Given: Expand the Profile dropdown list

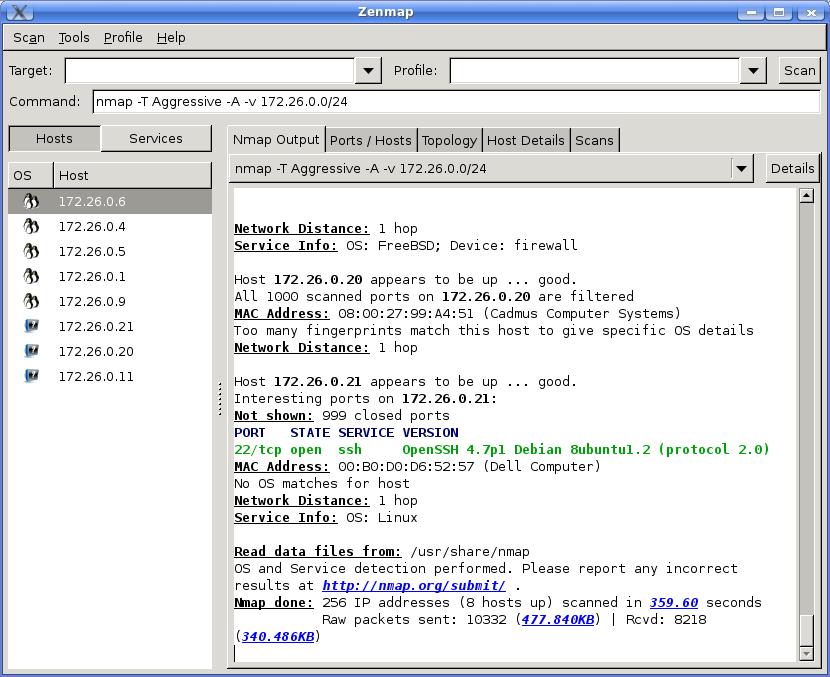Looking at the screenshot, I should pyautogui.click(x=753, y=71).
